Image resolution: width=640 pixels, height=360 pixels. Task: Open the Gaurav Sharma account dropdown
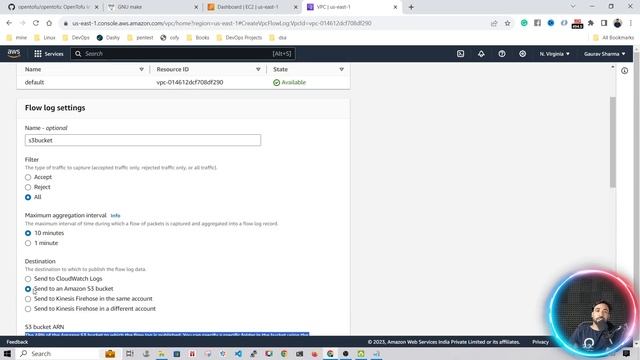[x=604, y=54]
